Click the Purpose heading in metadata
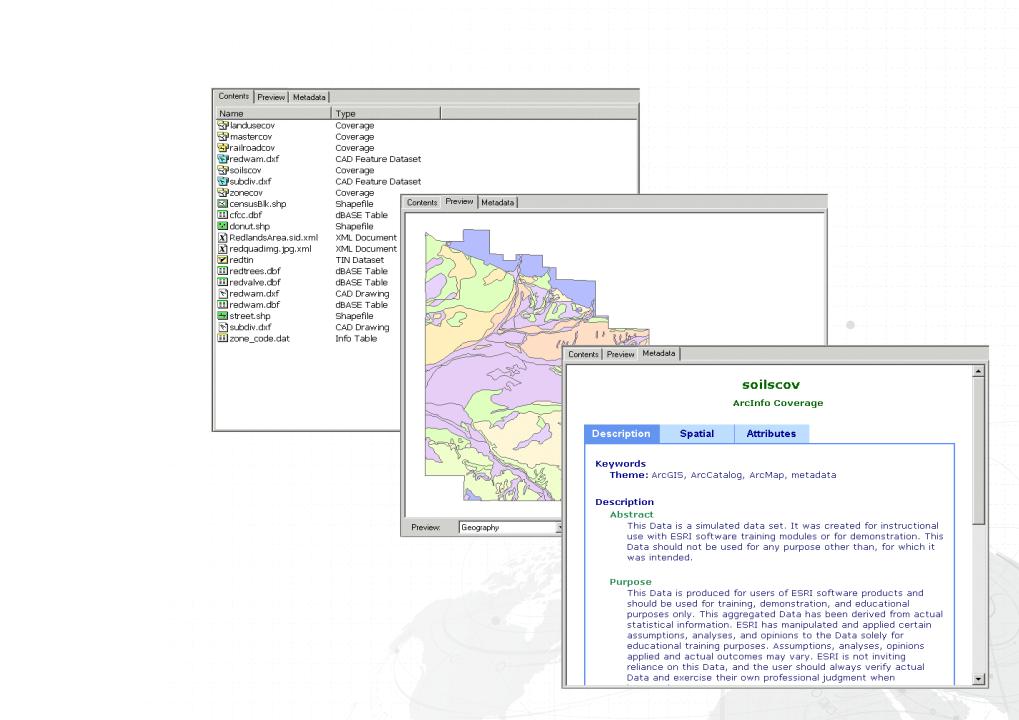Viewport: 1019px width, 720px height. [630, 582]
